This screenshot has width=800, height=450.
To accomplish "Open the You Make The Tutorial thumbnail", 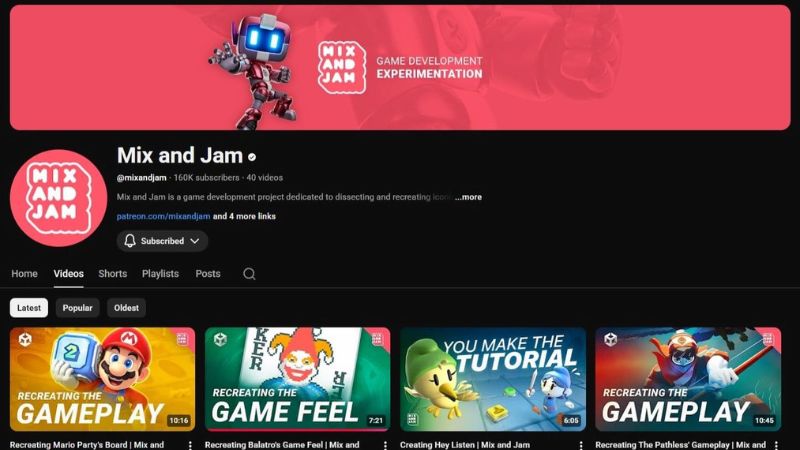I will pyautogui.click(x=493, y=379).
